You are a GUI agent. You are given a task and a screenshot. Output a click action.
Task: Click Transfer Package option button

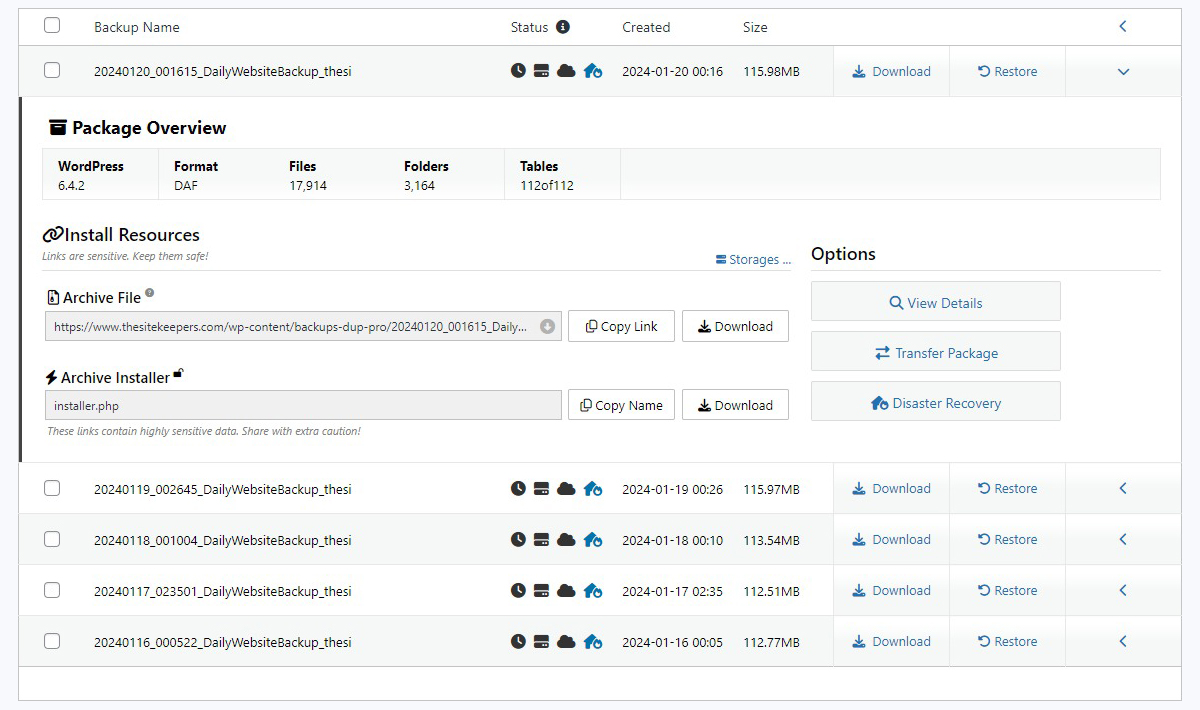coord(935,353)
